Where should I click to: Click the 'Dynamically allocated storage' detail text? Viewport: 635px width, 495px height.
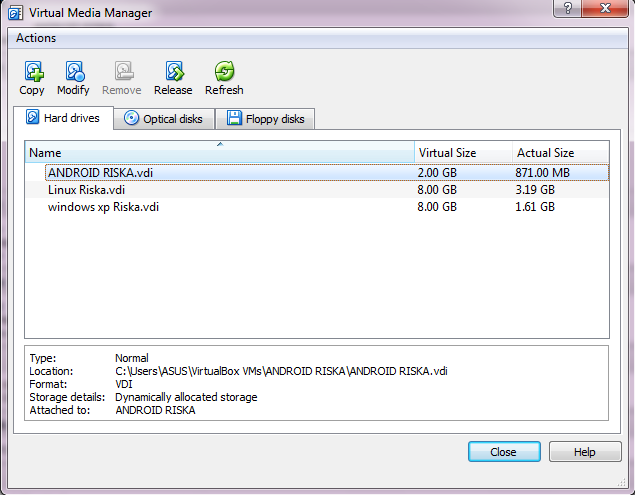pos(186,397)
